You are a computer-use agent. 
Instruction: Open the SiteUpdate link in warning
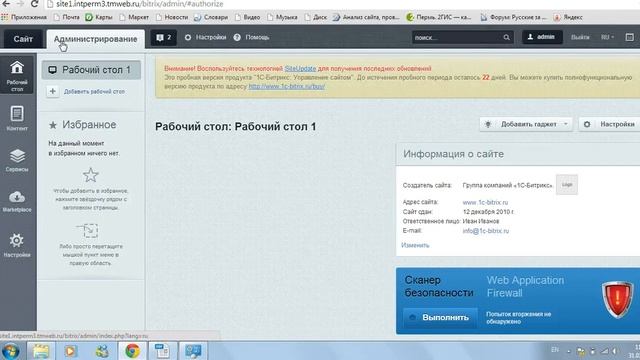300,69
